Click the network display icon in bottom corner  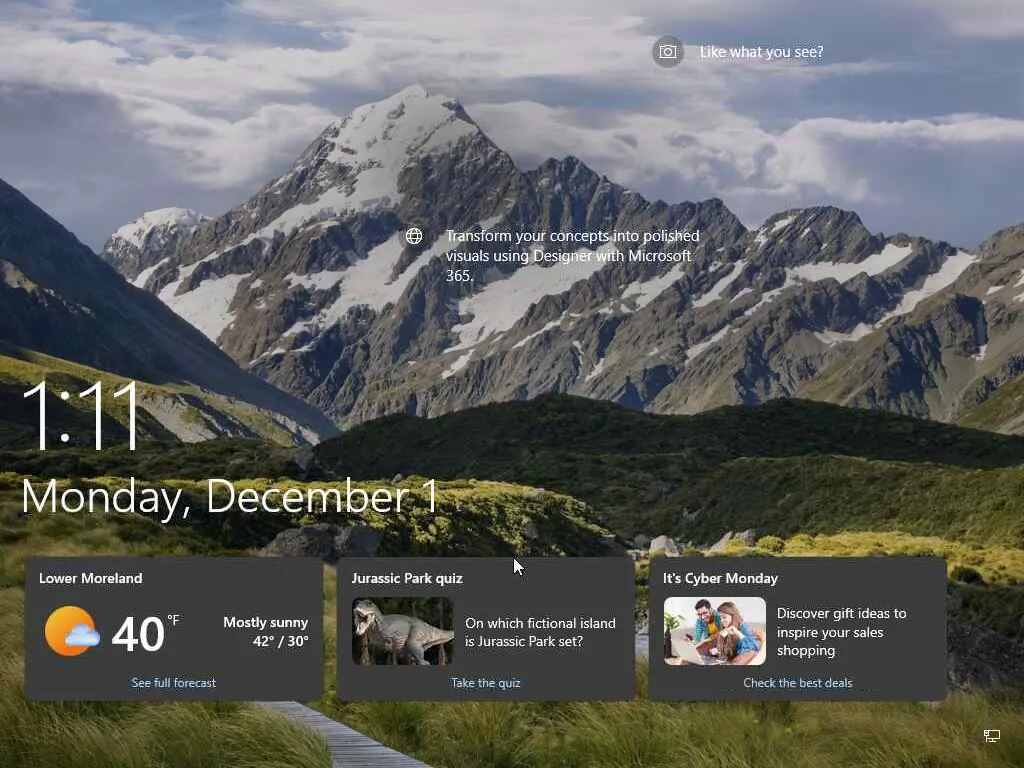(x=991, y=736)
